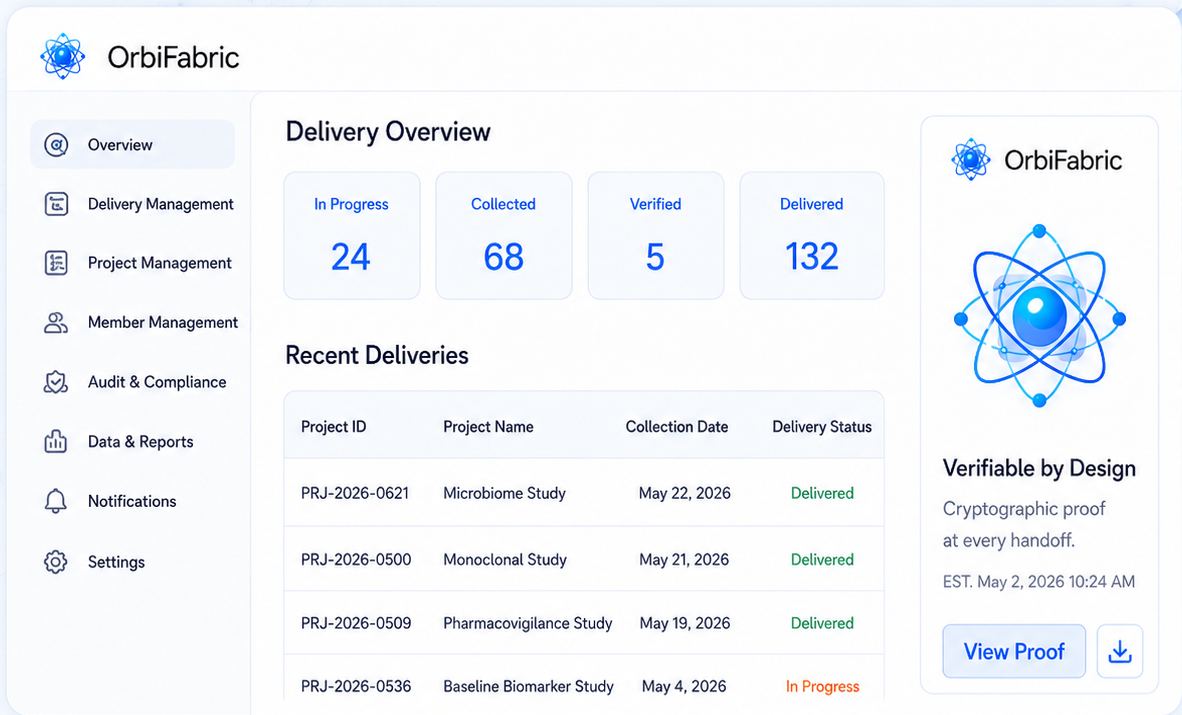Click the Member Management people icon
This screenshot has width=1182, height=715.
[x=56, y=323]
